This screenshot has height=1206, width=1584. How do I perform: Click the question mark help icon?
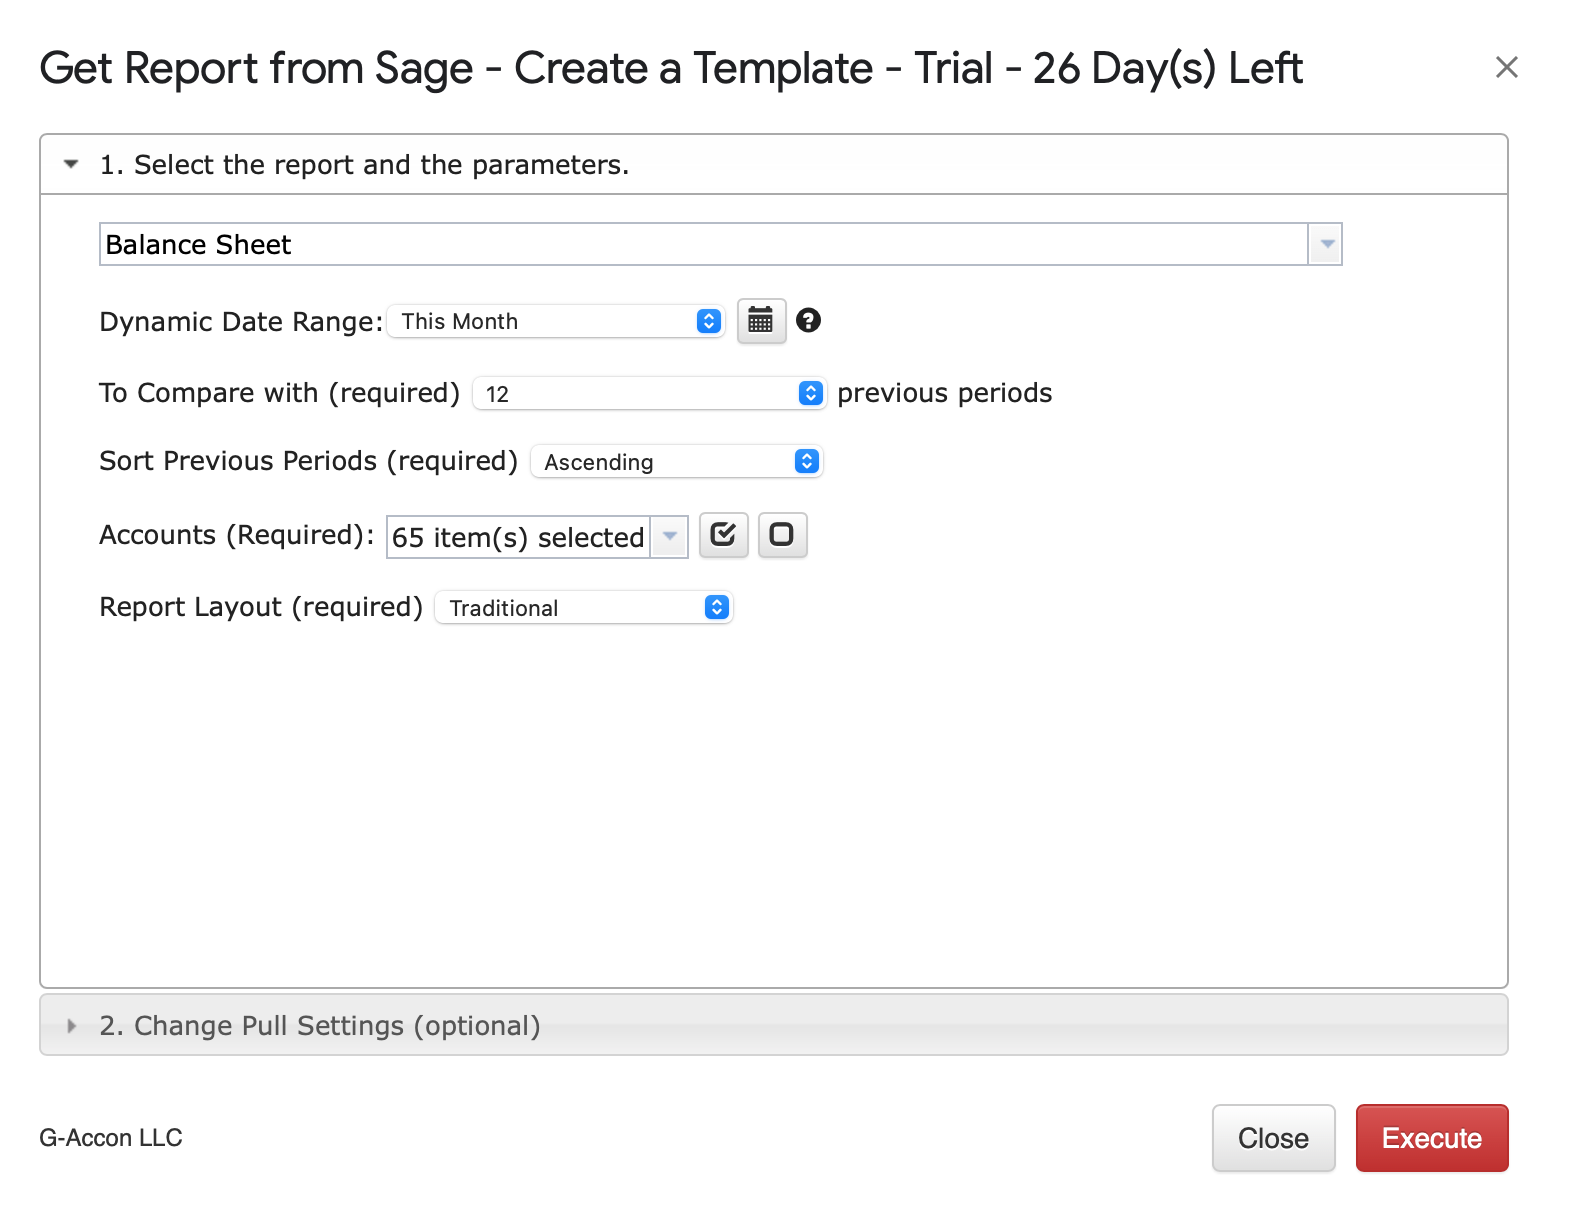tap(808, 320)
